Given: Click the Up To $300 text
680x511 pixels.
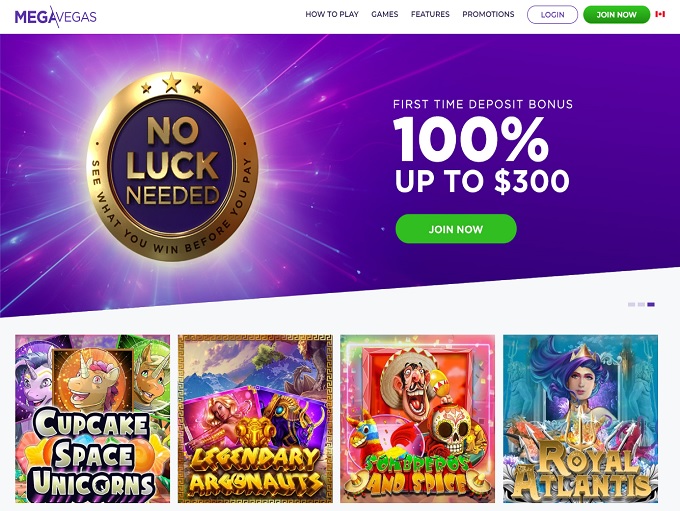Looking at the screenshot, I should pos(482,182).
